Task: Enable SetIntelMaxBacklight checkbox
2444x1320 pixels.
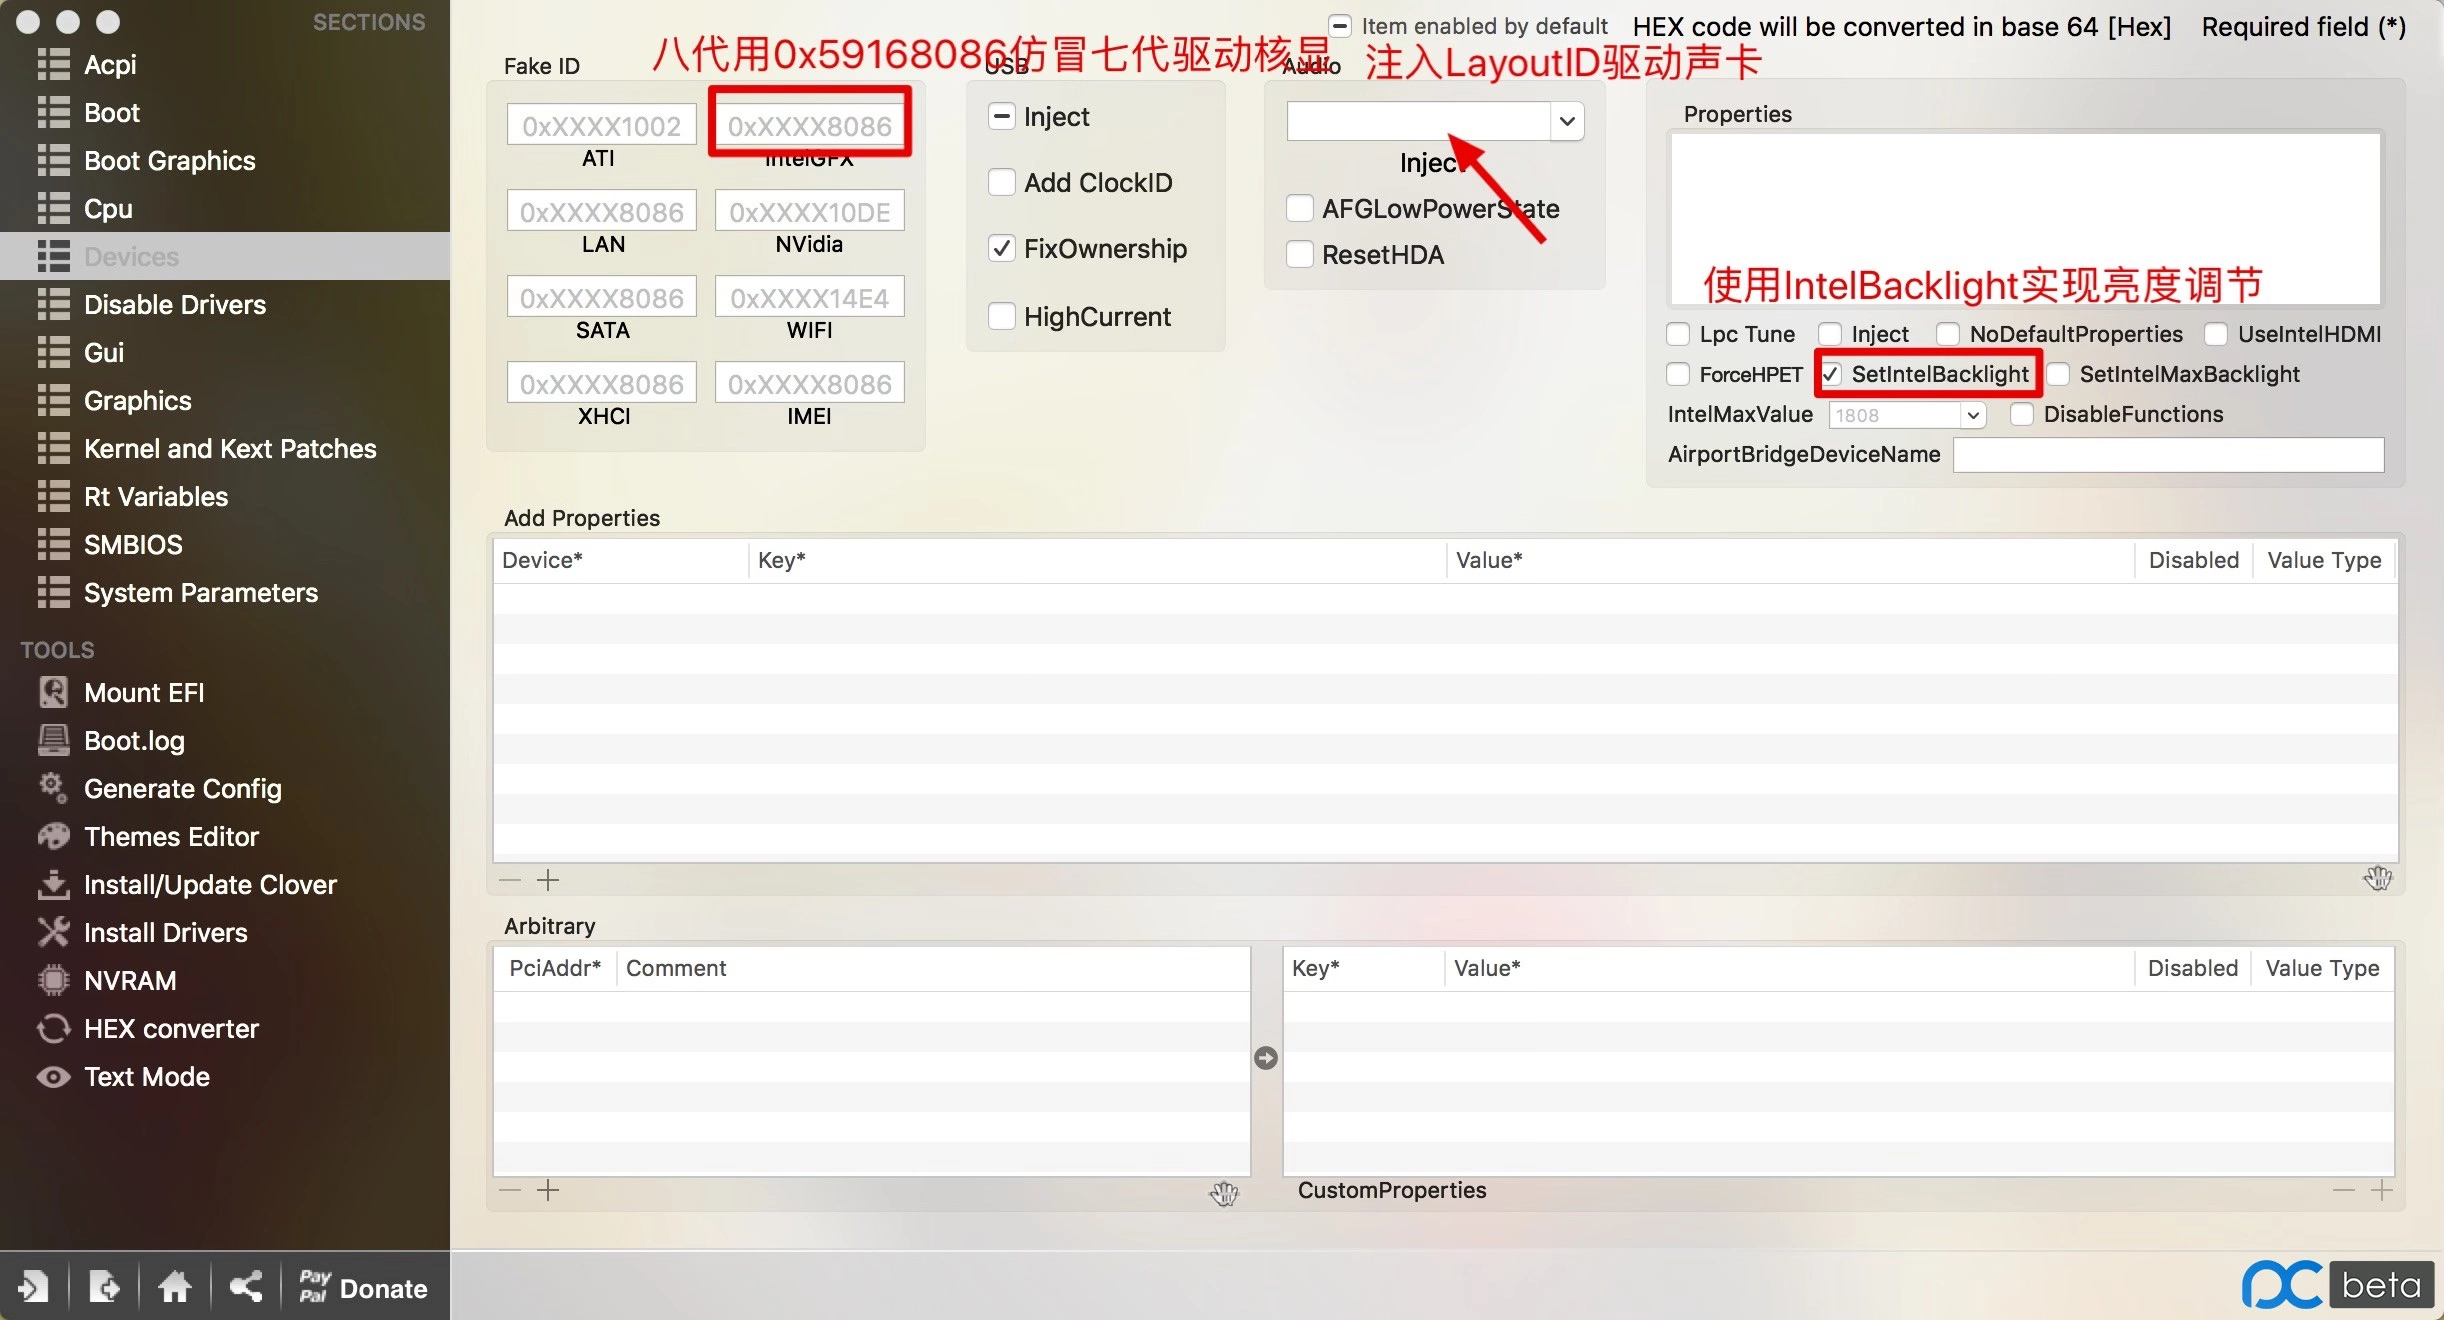Action: coord(2059,374)
